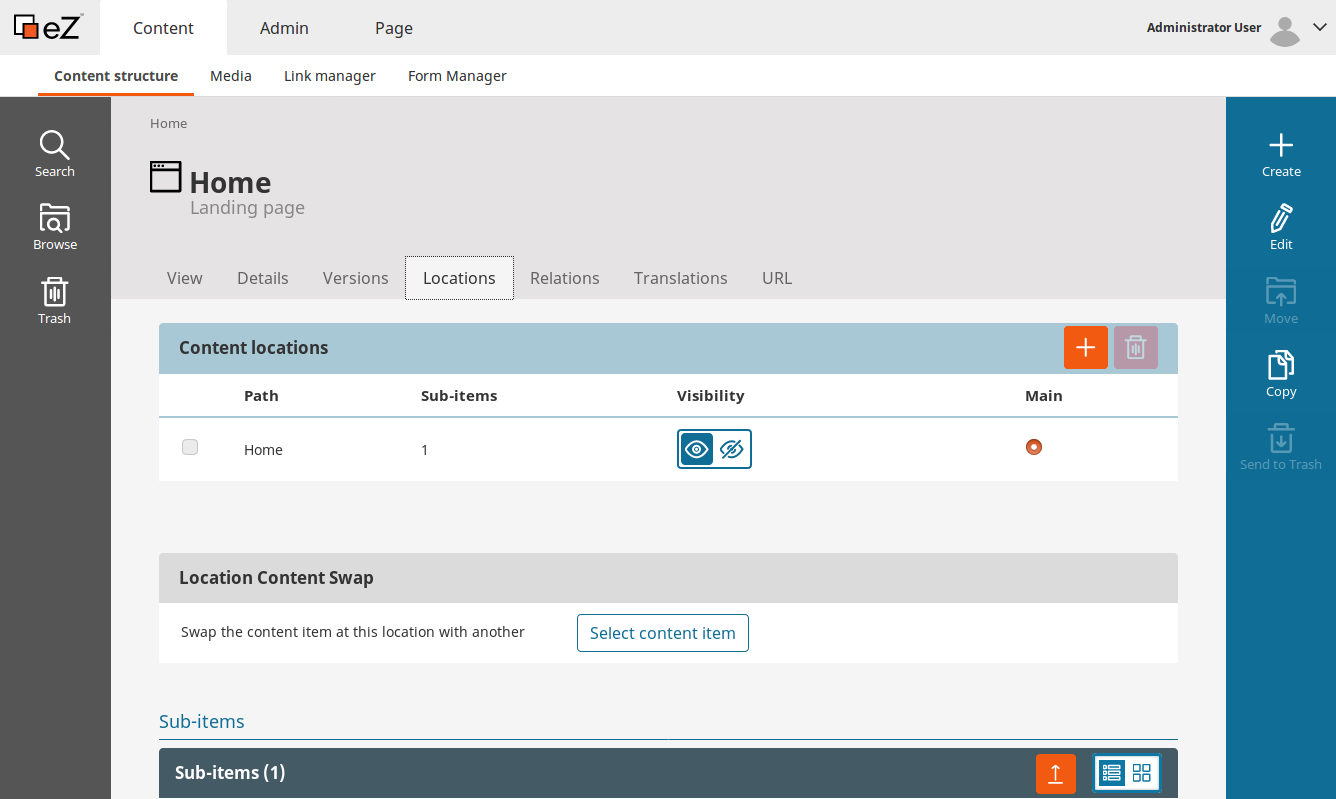1336x799 pixels.
Task: Select Main radio button for Home location
Action: click(1033, 447)
